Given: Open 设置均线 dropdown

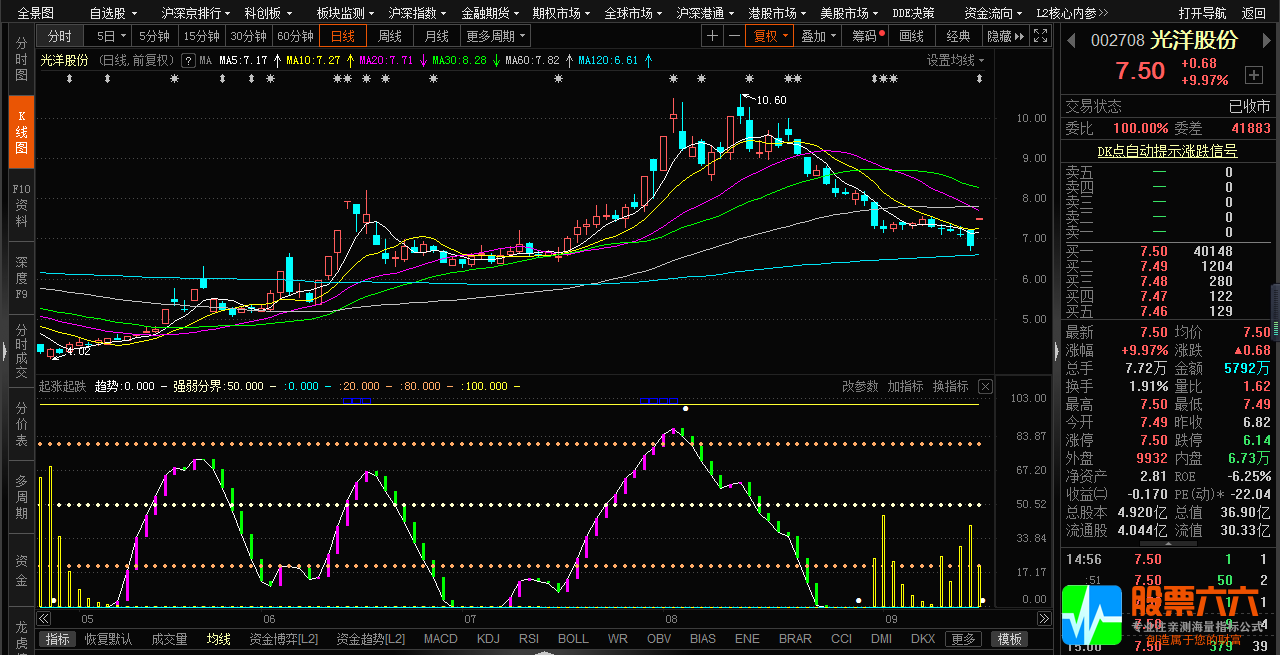Looking at the screenshot, I should click(x=955, y=60).
